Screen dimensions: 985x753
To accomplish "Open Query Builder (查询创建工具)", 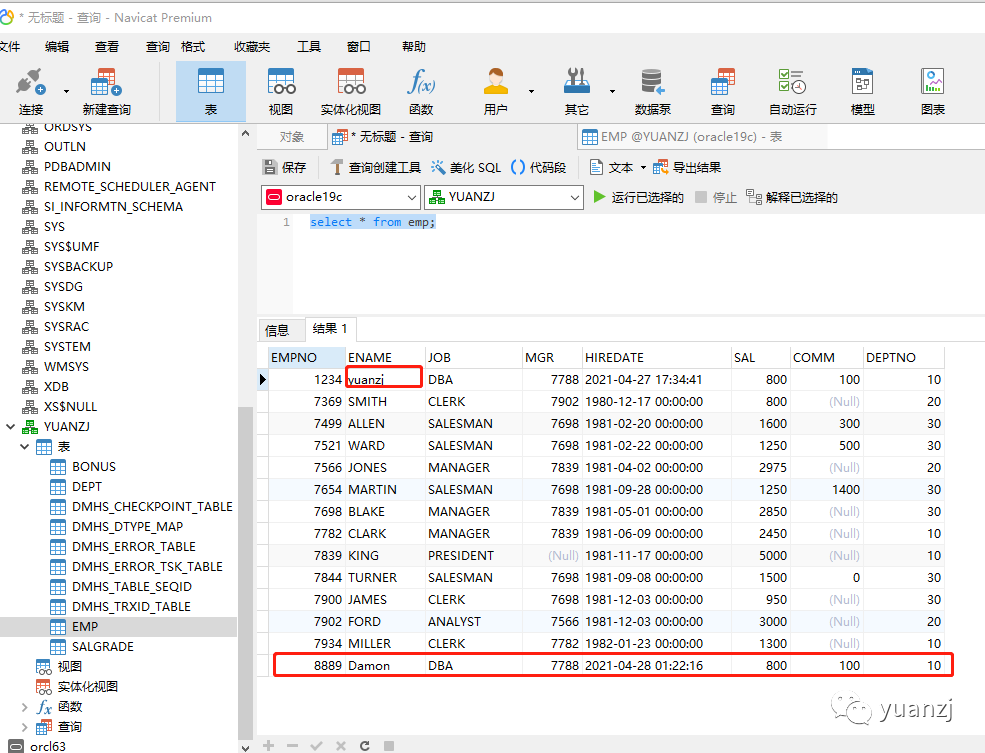I will [x=376, y=167].
